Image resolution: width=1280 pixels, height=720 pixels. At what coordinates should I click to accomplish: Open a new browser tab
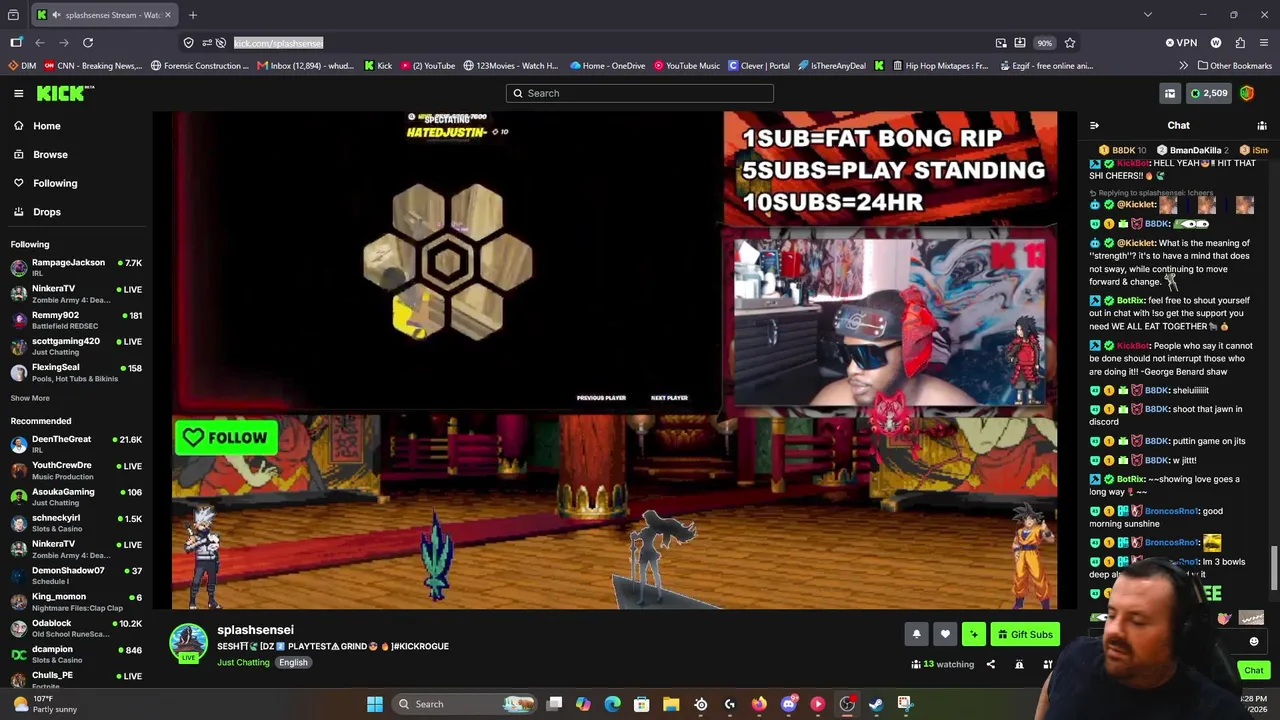coord(193,15)
